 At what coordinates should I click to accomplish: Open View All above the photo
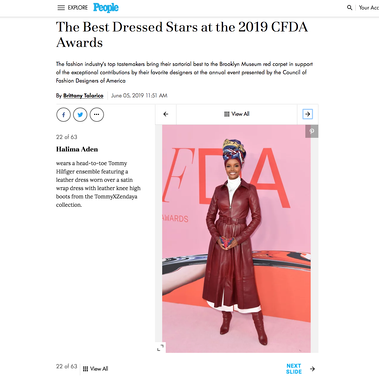[x=237, y=114]
